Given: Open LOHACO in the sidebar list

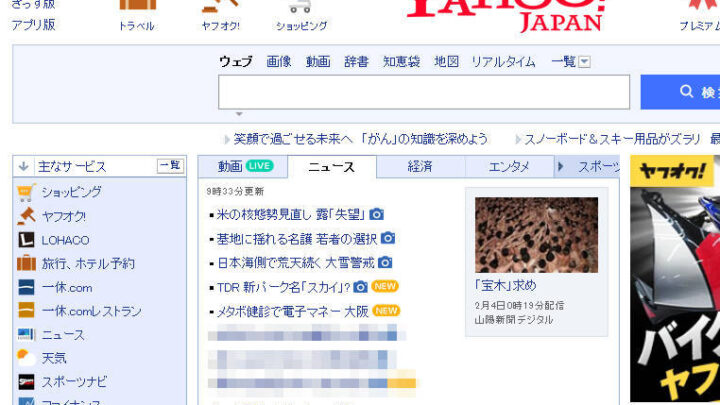Looking at the screenshot, I should coord(65,240).
